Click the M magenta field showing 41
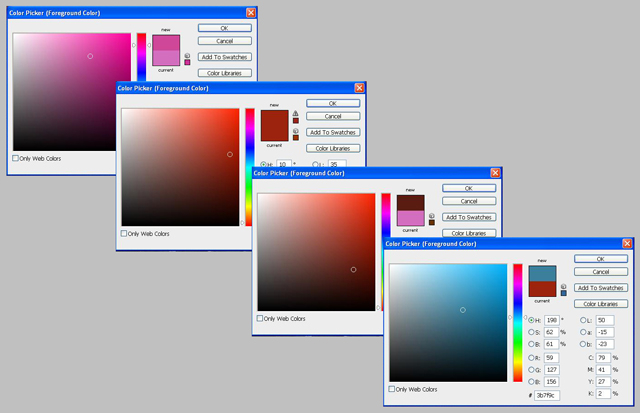 (603, 369)
